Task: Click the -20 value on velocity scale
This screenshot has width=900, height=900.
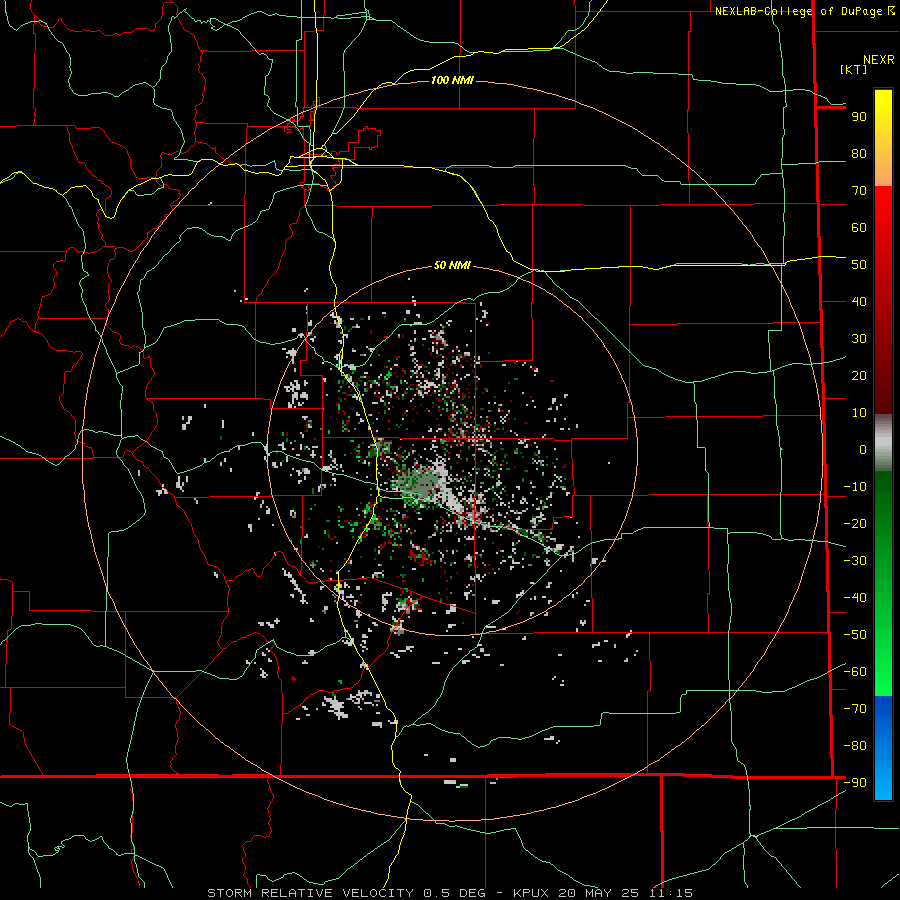Action: pos(855,524)
